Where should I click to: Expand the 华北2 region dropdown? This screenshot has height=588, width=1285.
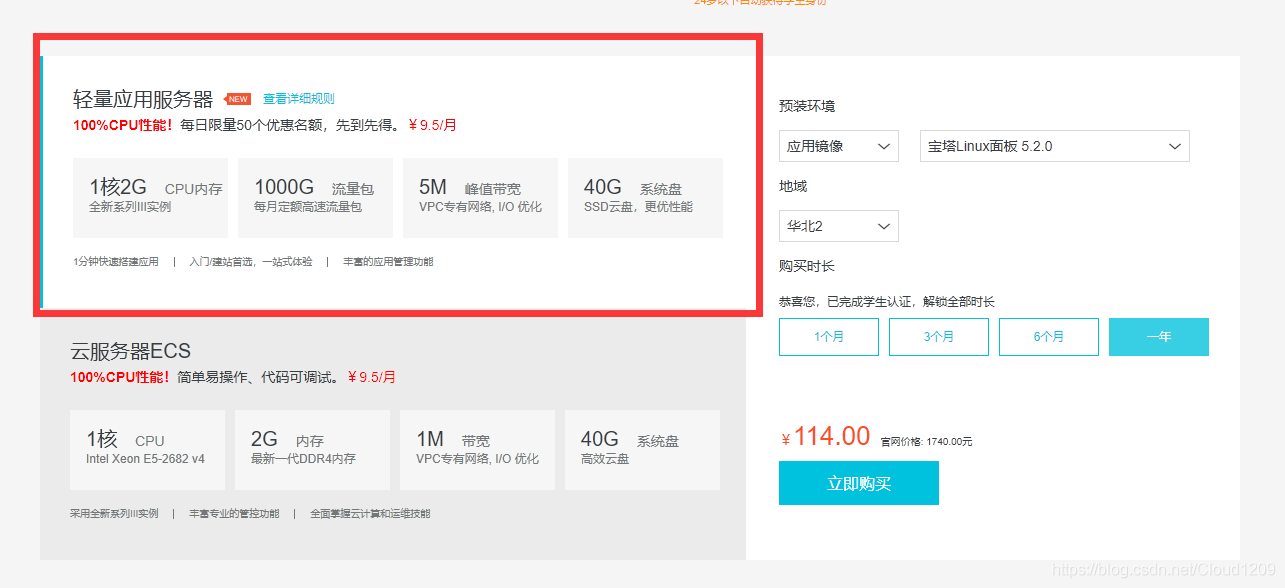(x=839, y=226)
